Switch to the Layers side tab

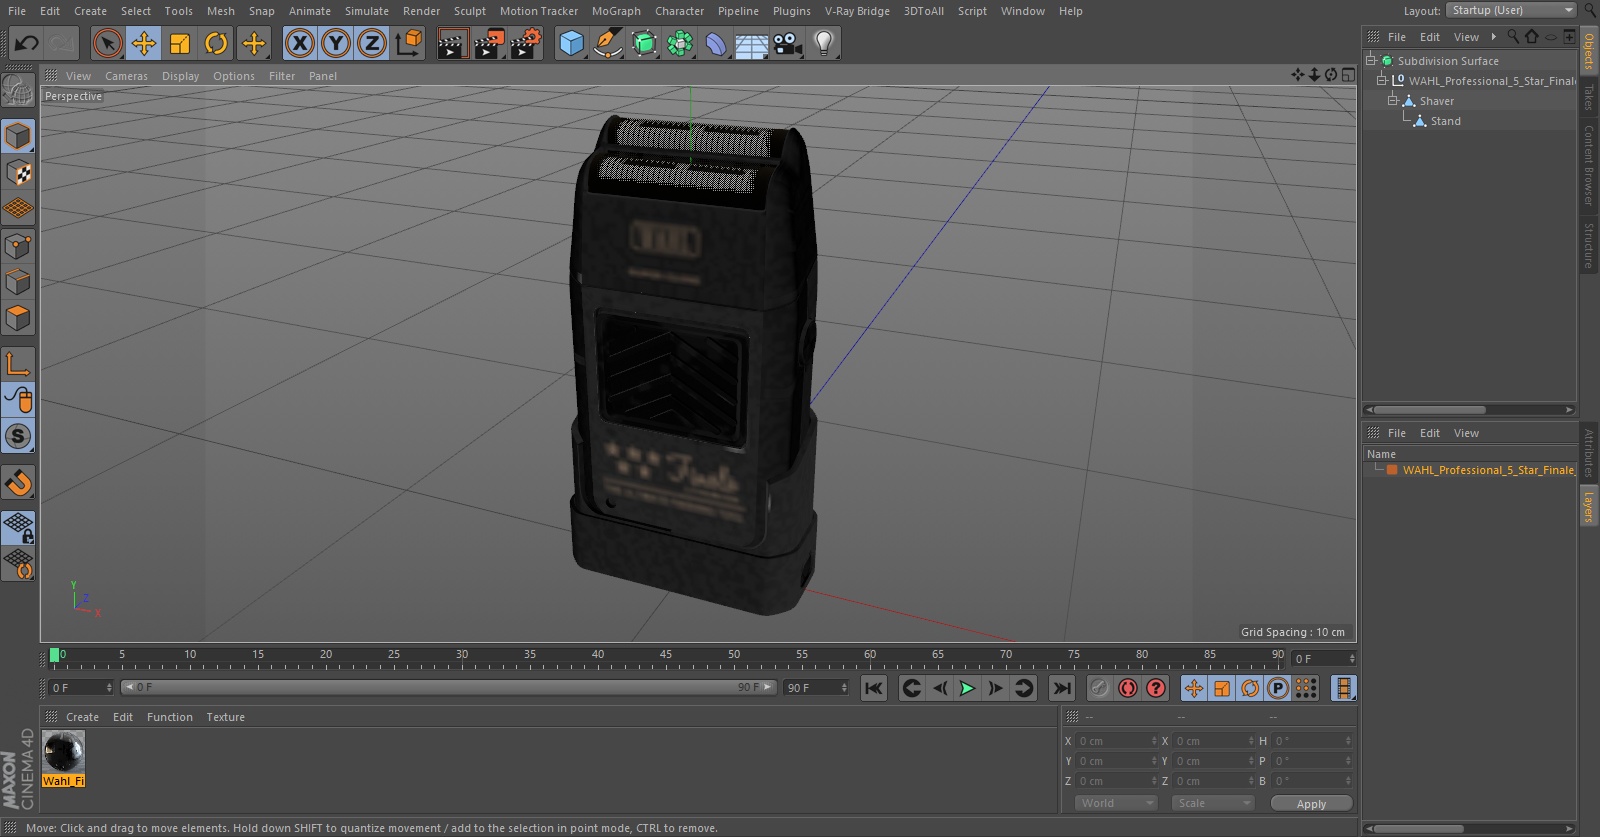1589,506
